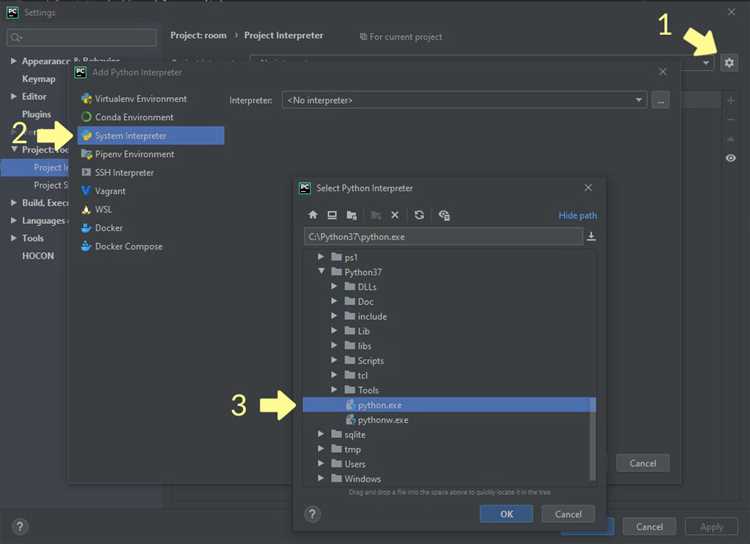Expand Build, Execution settings section
Viewport: 750px width, 544px height.
13,203
